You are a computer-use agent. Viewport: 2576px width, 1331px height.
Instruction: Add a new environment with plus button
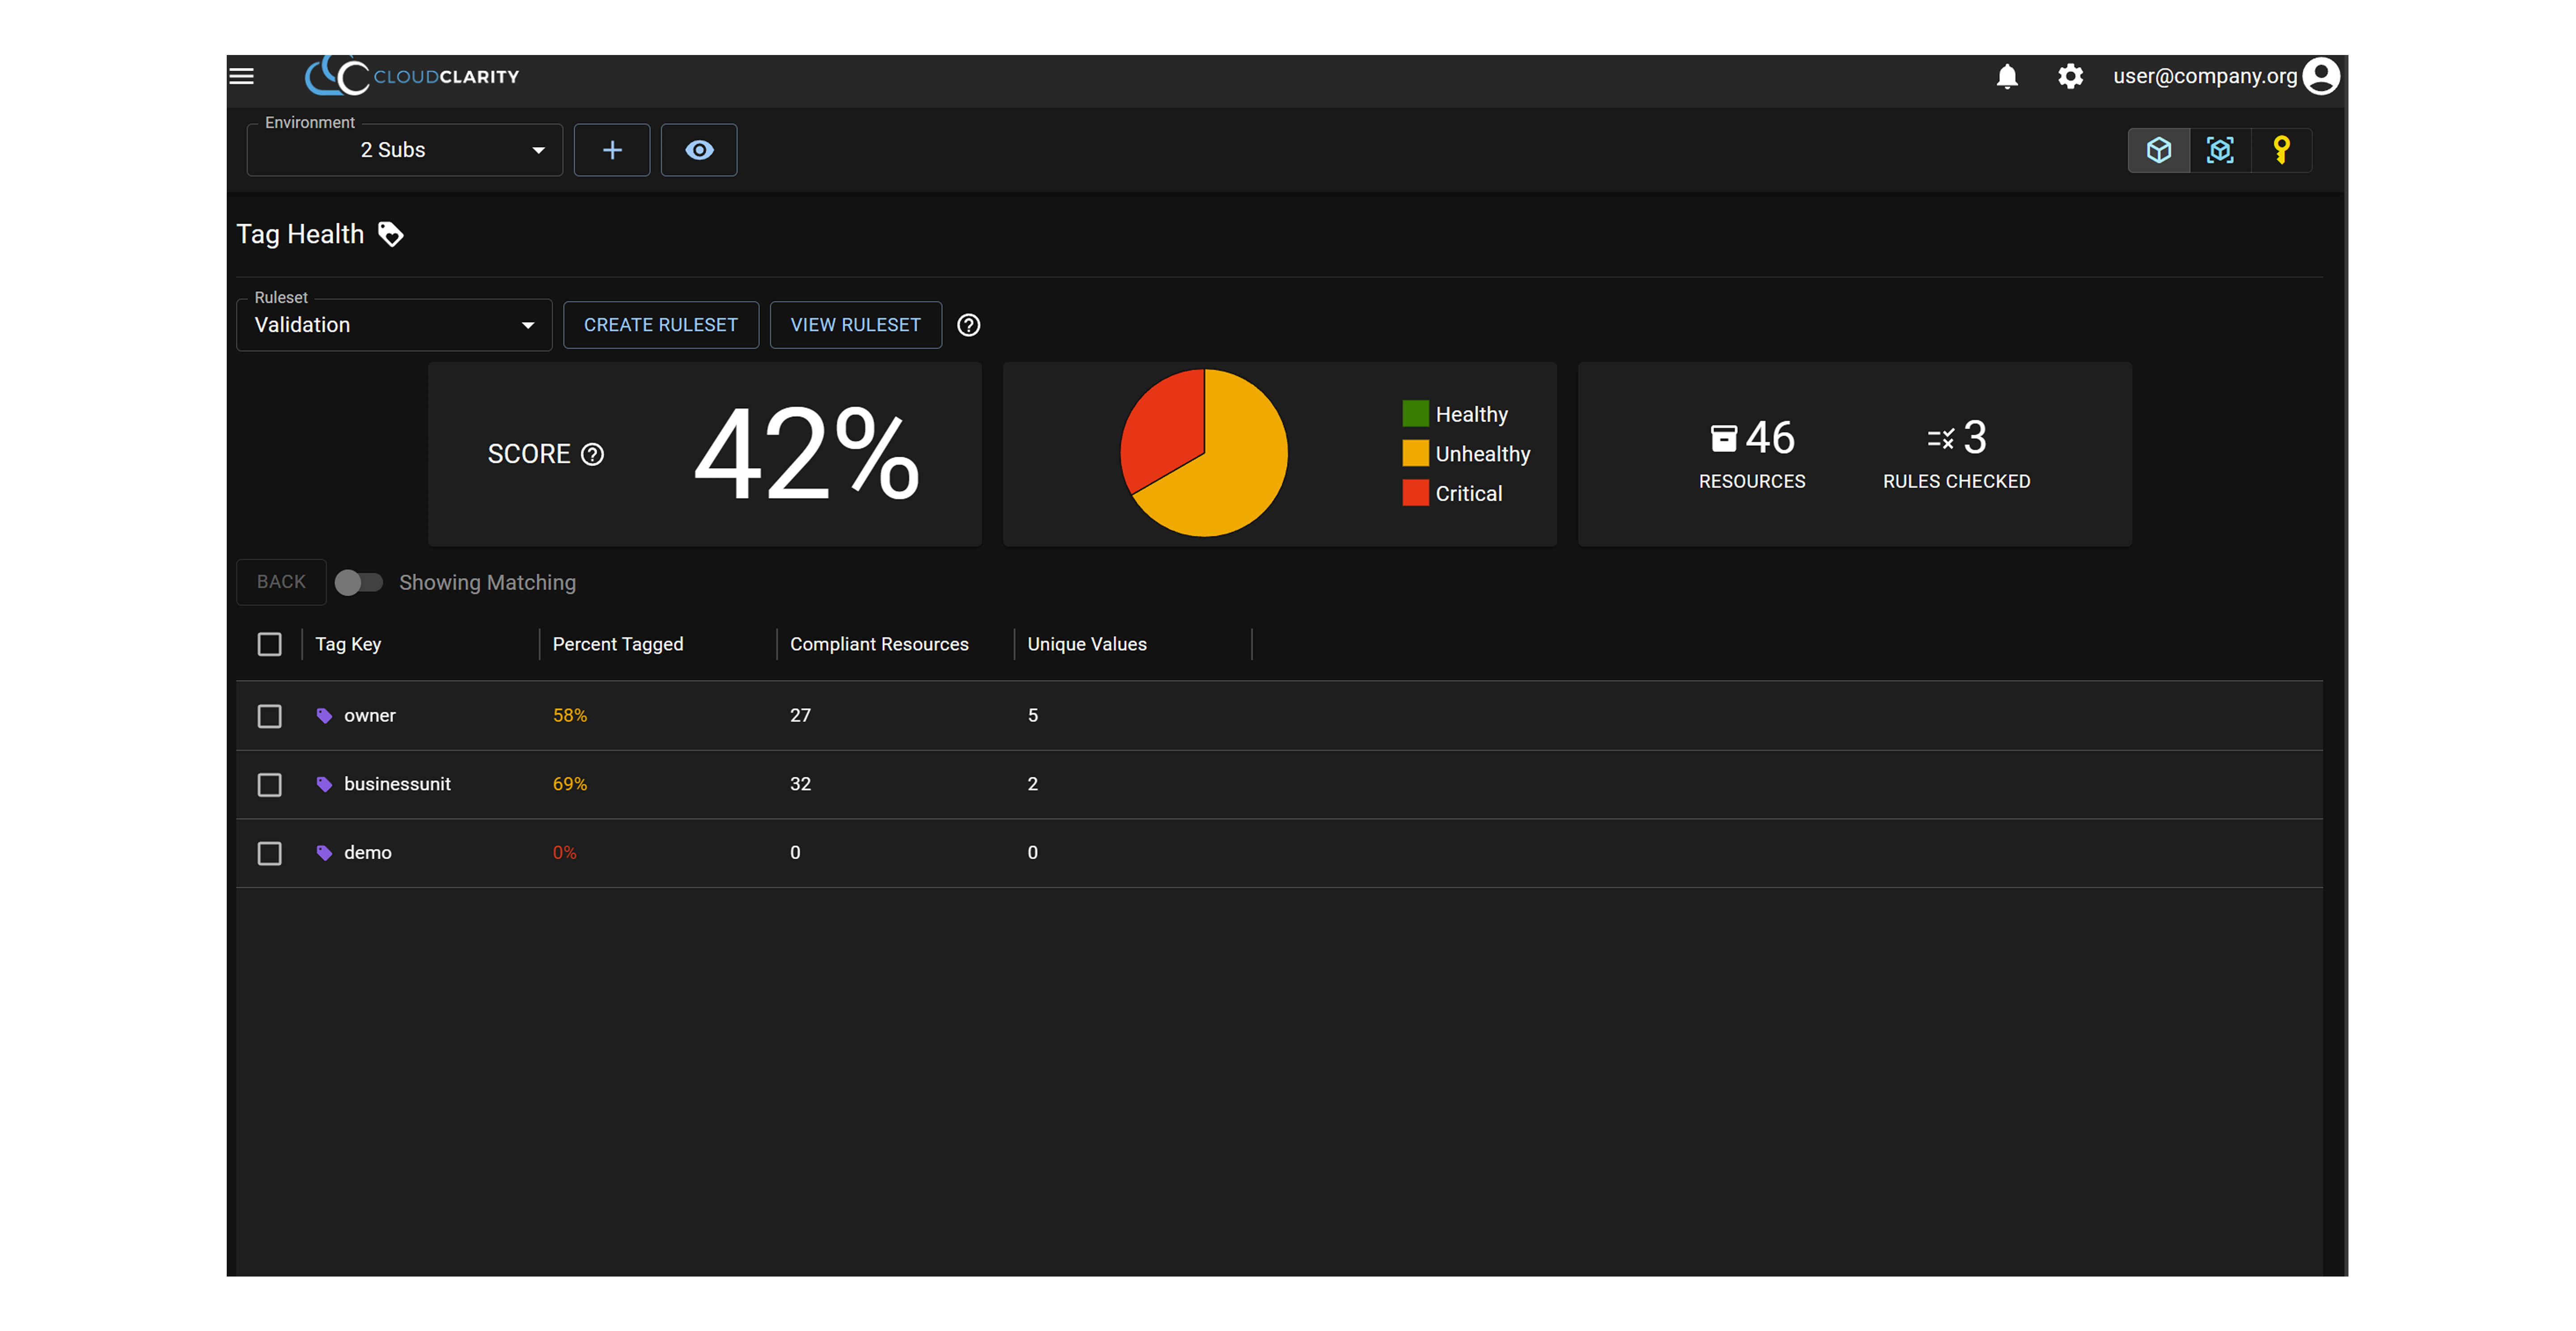click(612, 150)
